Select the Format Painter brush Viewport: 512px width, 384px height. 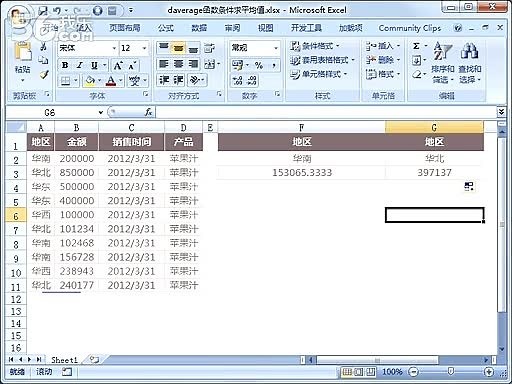[44, 75]
